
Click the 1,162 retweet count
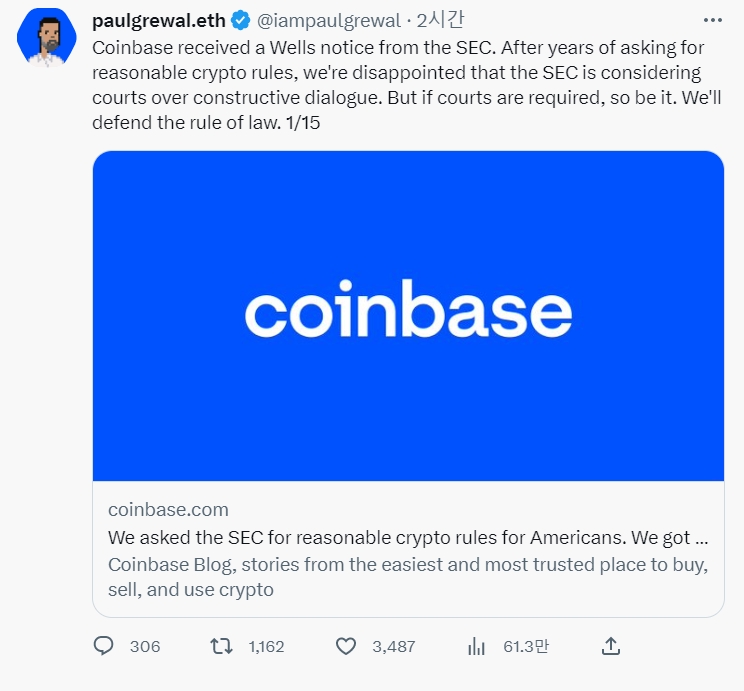pyautogui.click(x=266, y=646)
